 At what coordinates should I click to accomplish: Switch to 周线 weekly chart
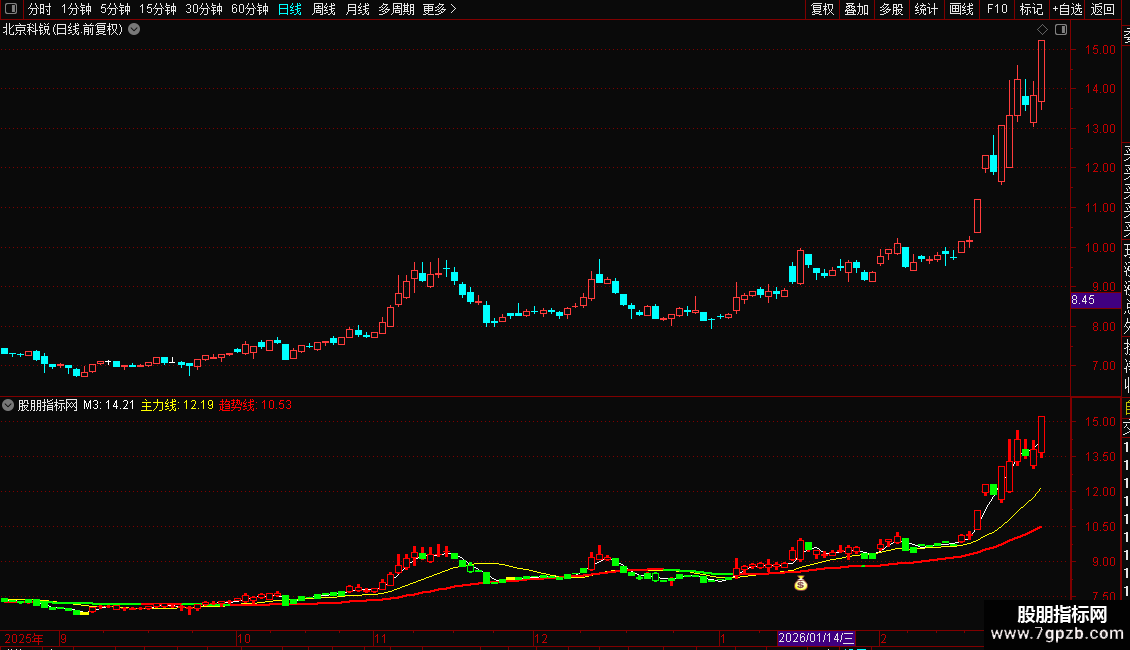[x=324, y=9]
